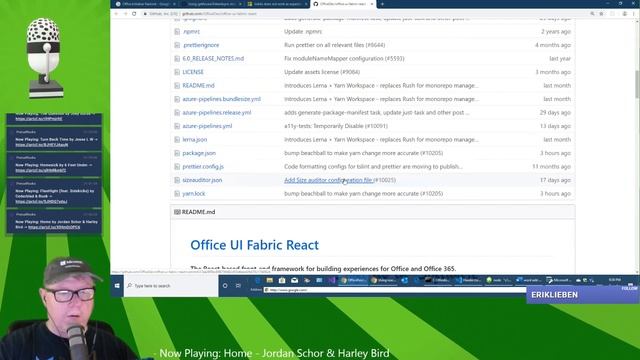Image resolution: width=640 pixels, height=360 pixels.
Task: Open the Microsoft Store taskbar icon
Action: pos(282,280)
